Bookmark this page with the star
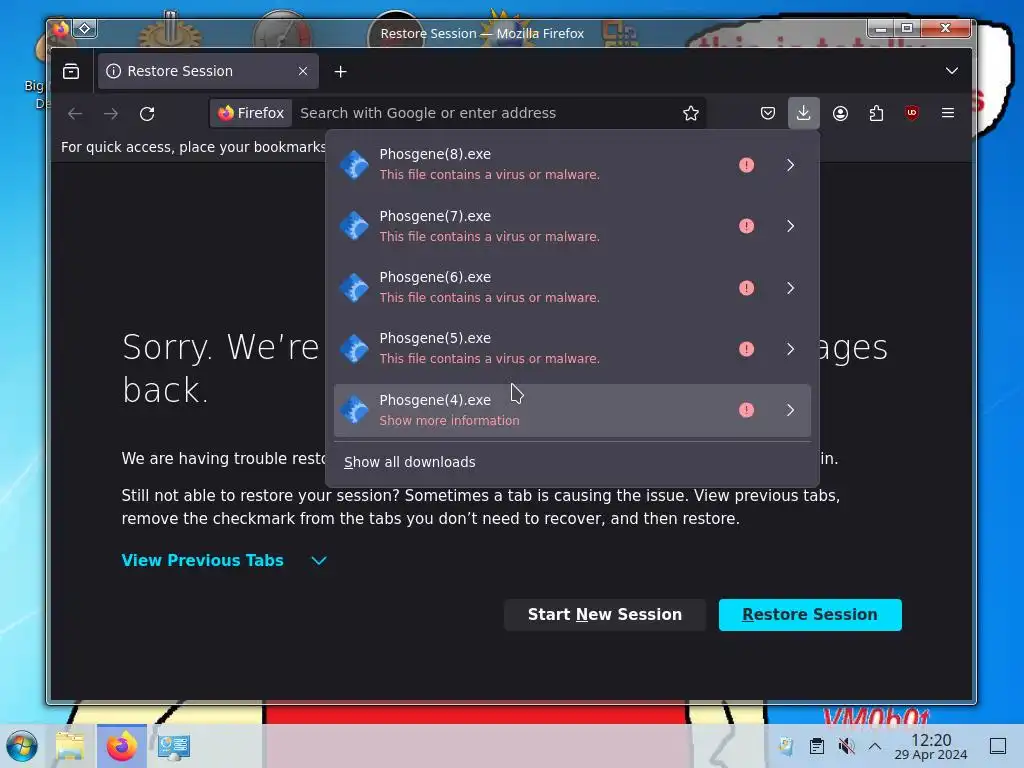 (690, 113)
